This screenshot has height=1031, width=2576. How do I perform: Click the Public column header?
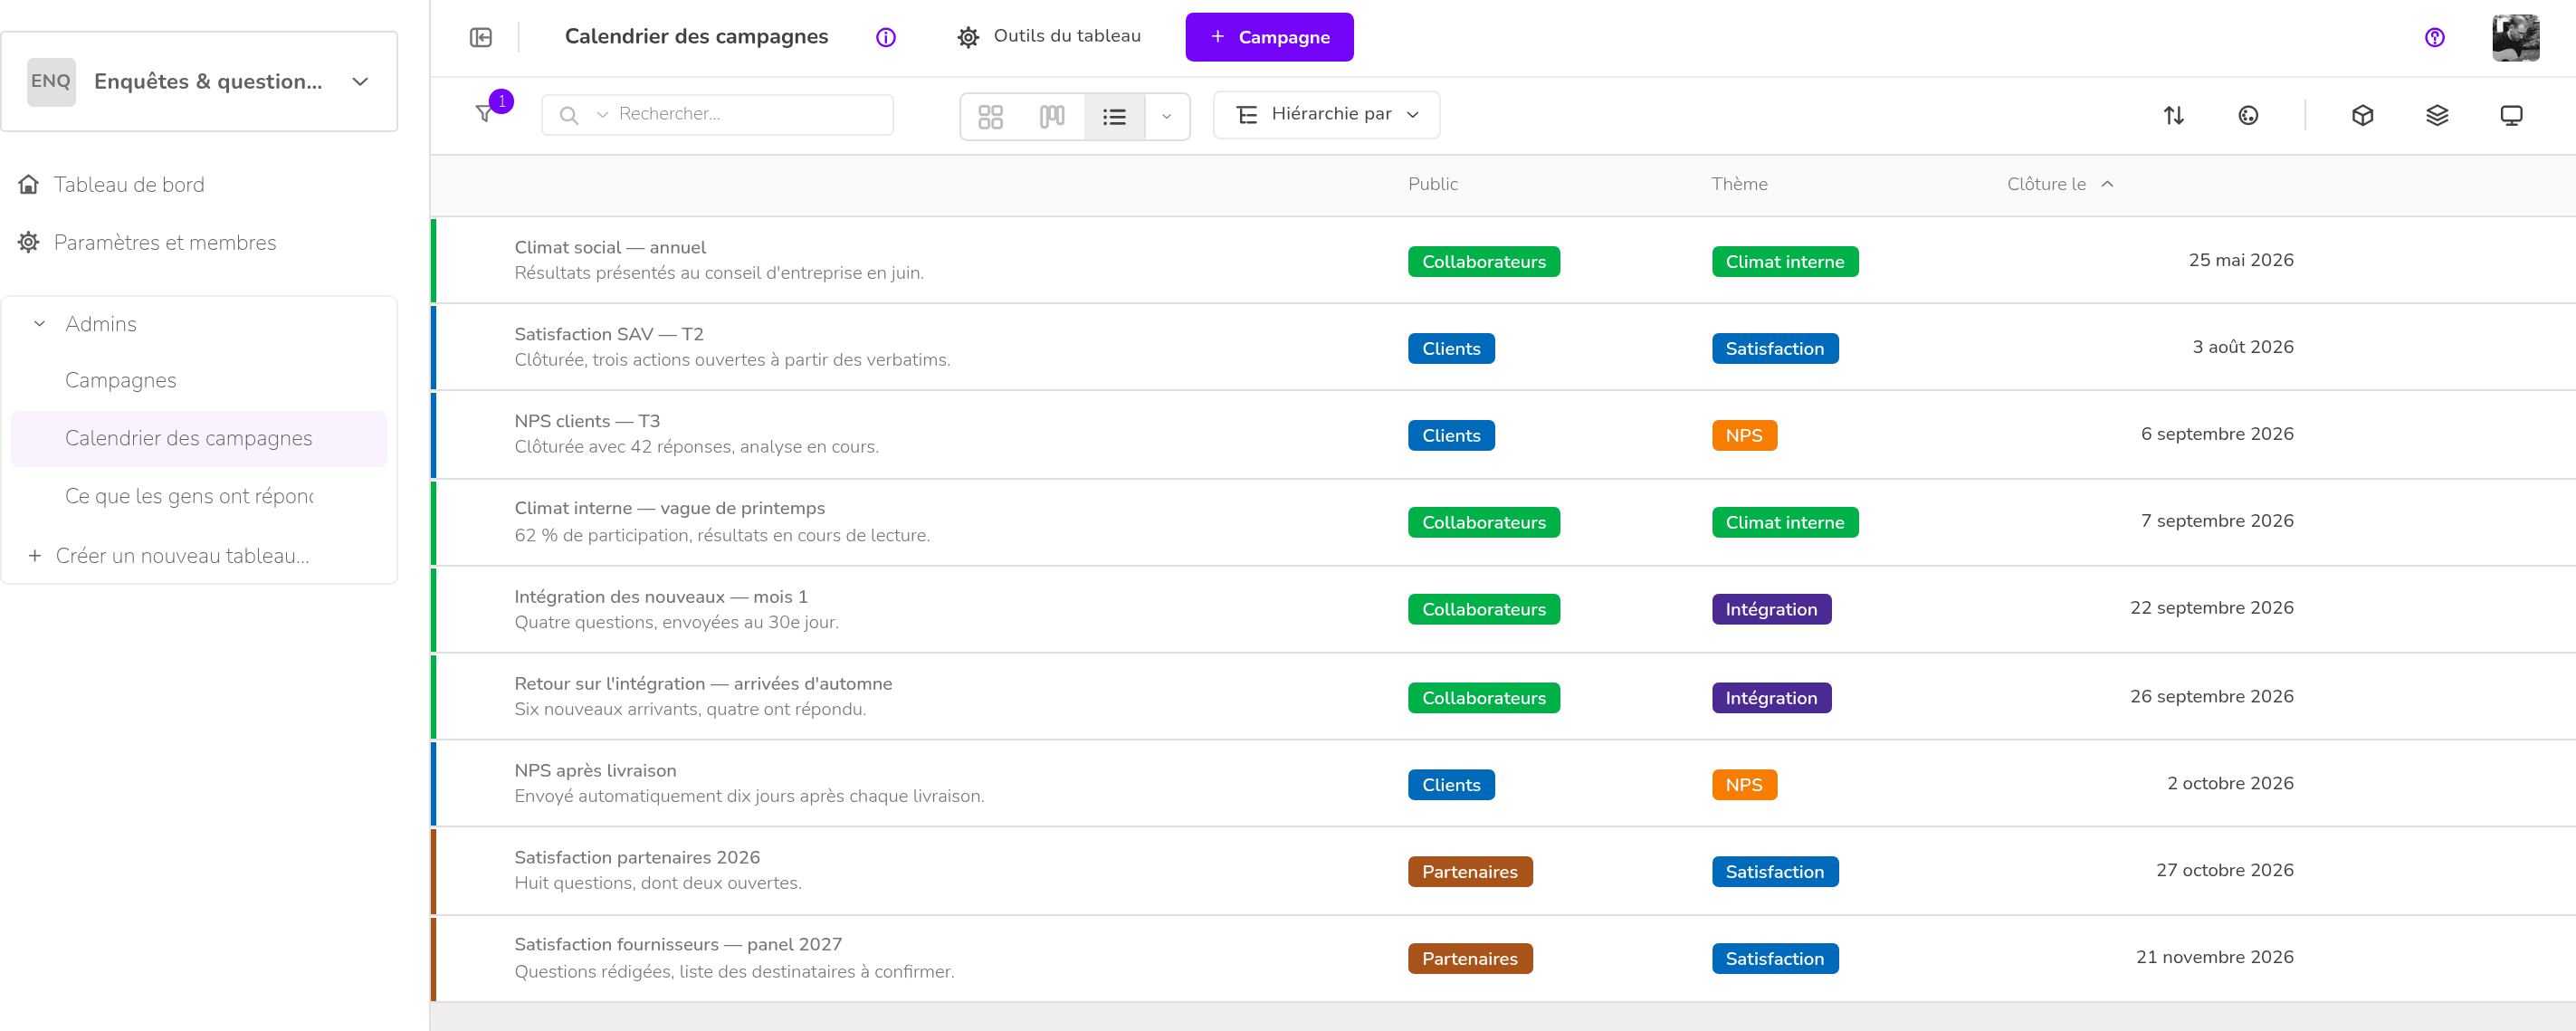1432,184
